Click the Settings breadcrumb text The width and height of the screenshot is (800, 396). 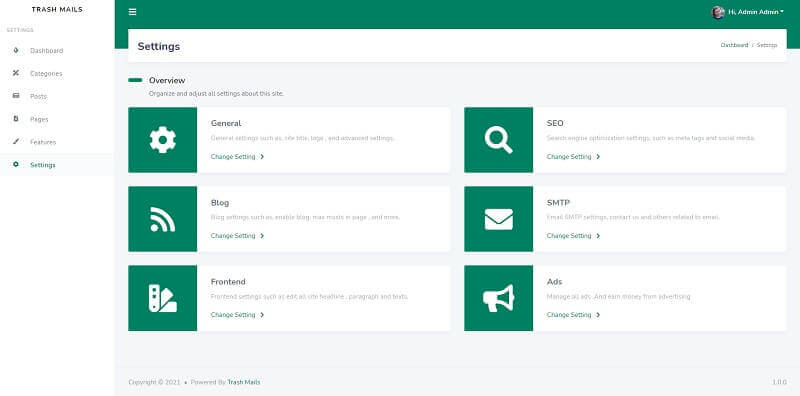coord(767,45)
